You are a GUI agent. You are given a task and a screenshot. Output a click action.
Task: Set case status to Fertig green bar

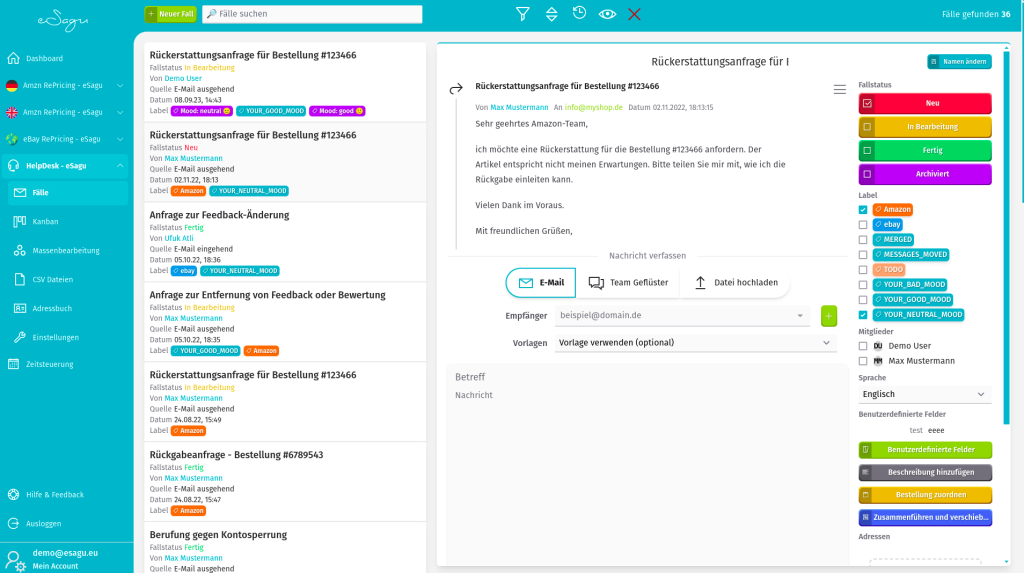pos(925,151)
